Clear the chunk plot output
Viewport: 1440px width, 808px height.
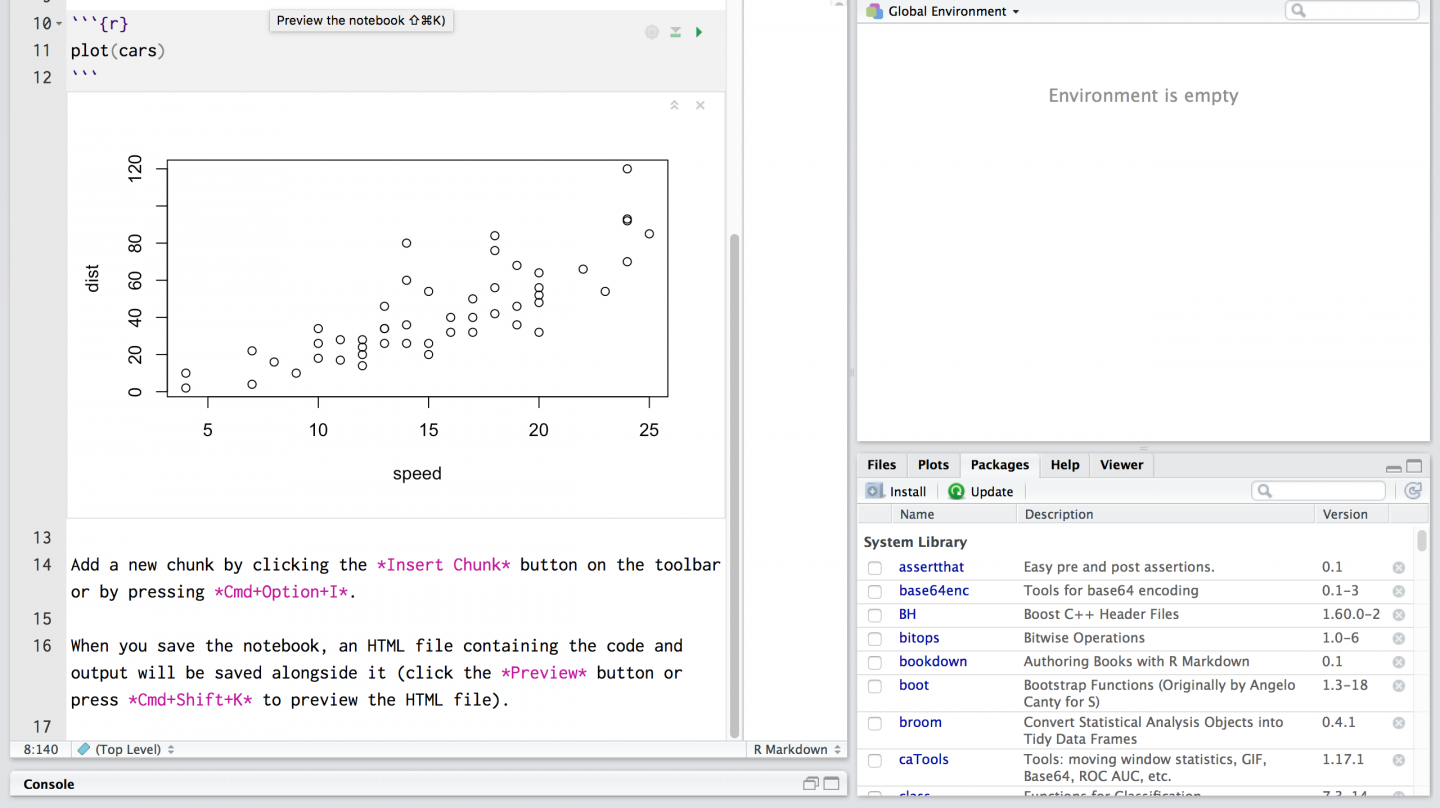tap(700, 105)
